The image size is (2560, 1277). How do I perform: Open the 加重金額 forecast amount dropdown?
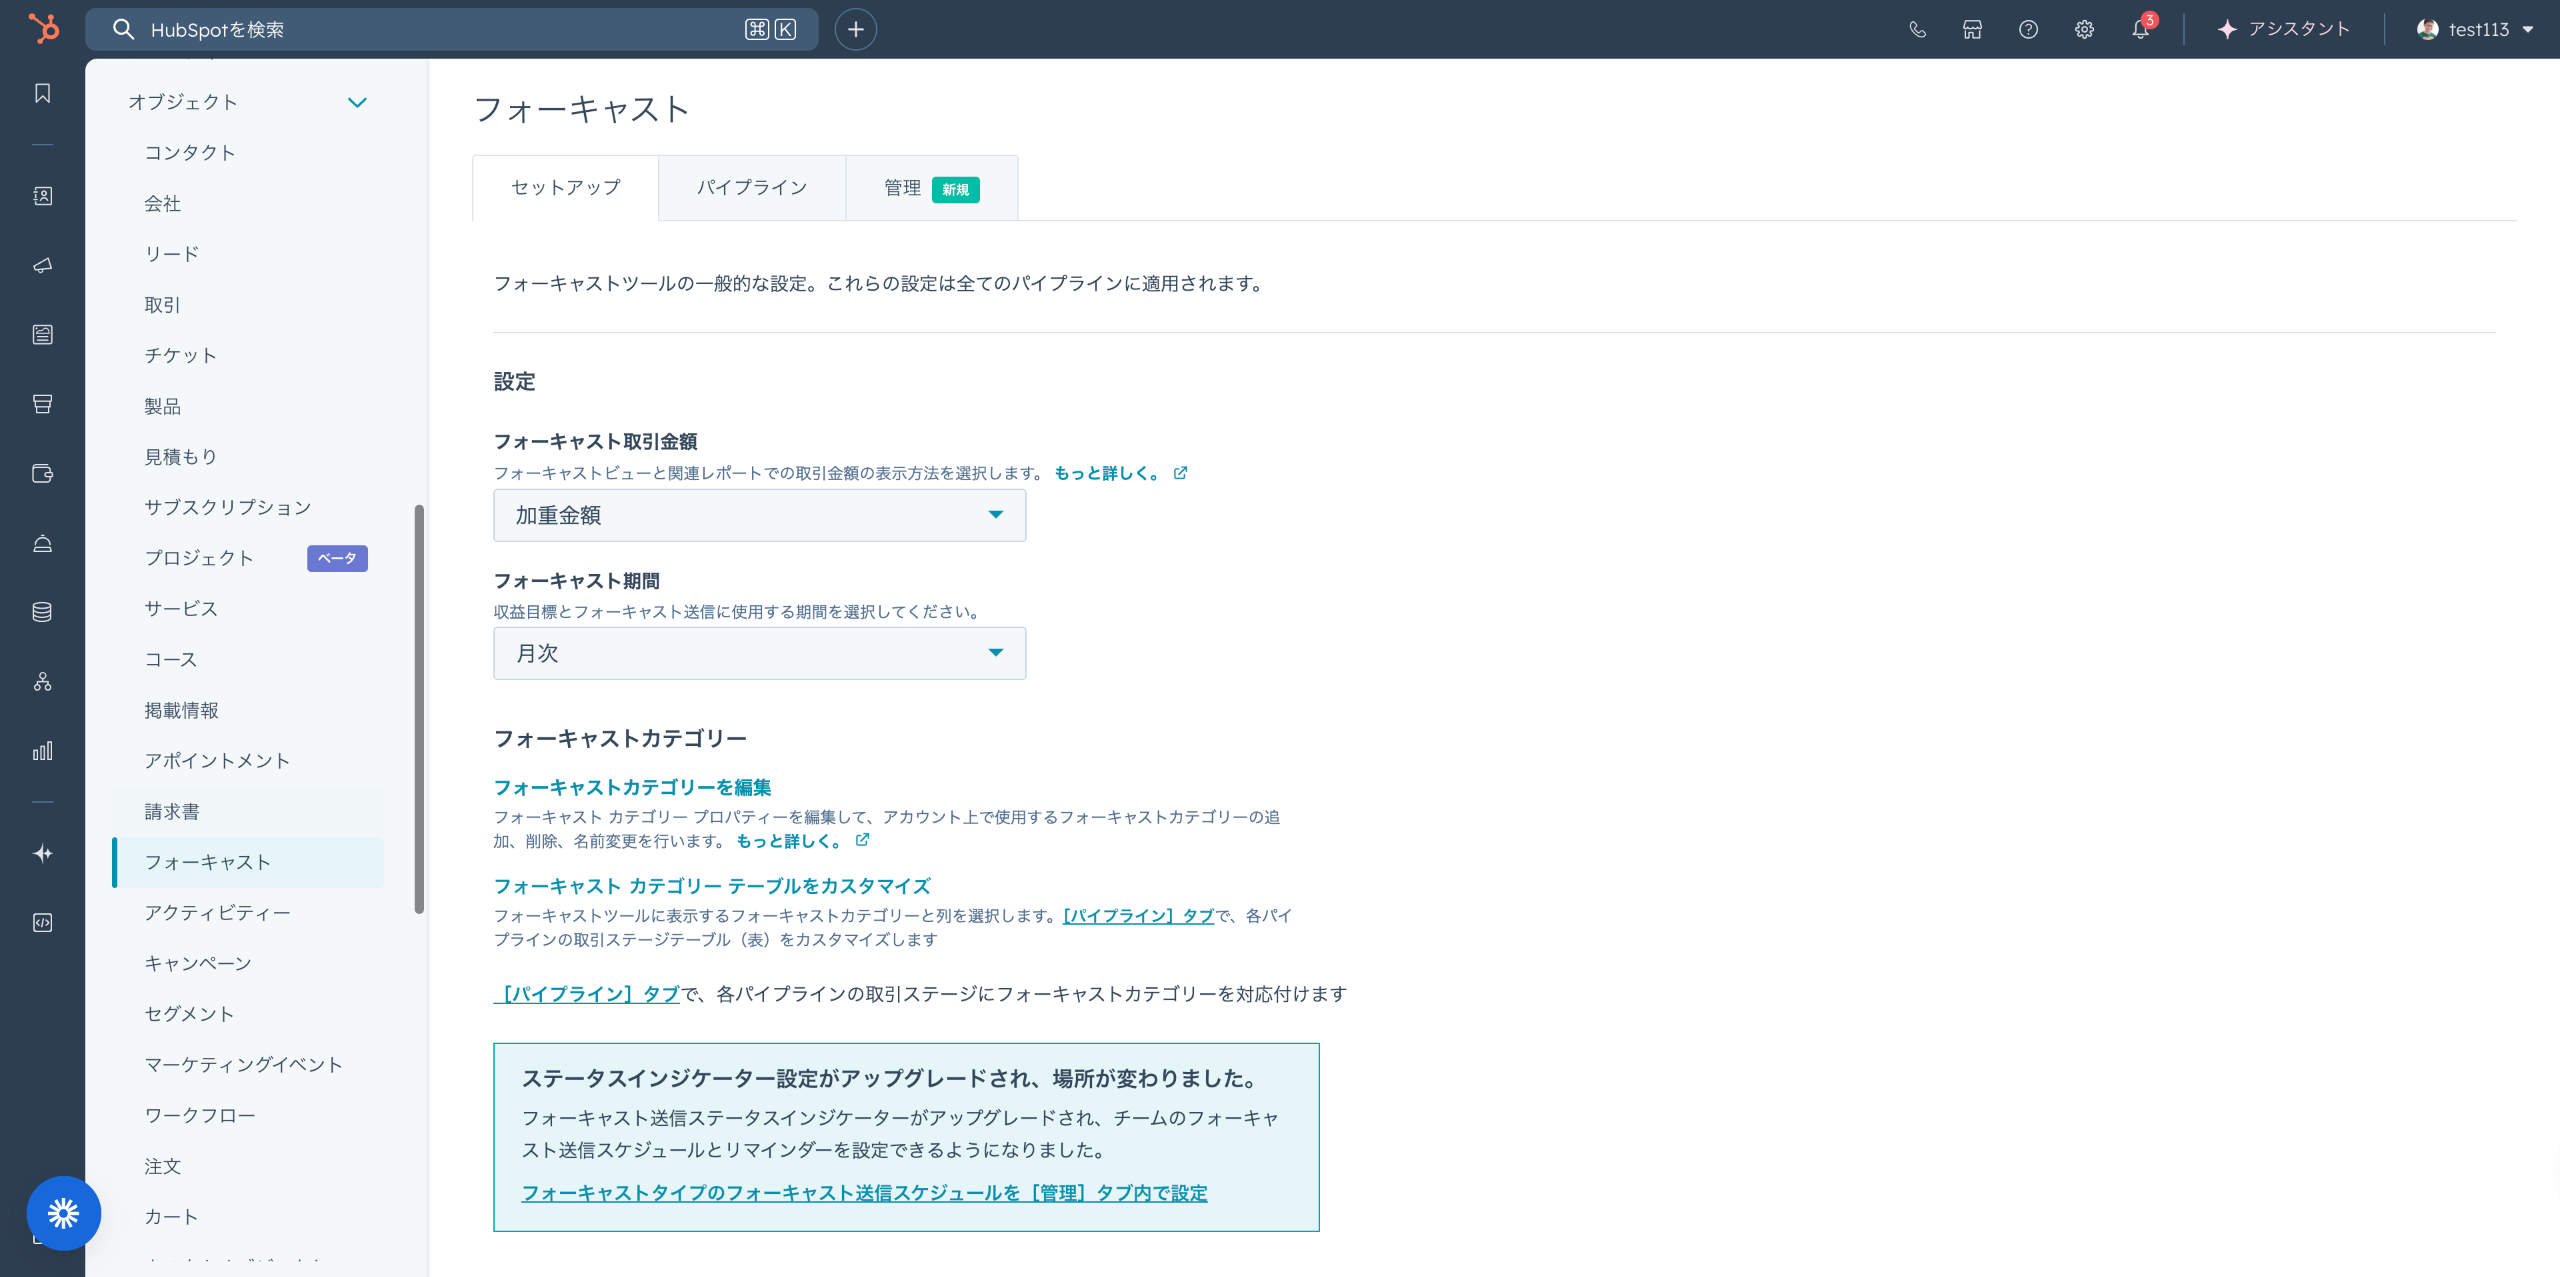click(x=759, y=515)
